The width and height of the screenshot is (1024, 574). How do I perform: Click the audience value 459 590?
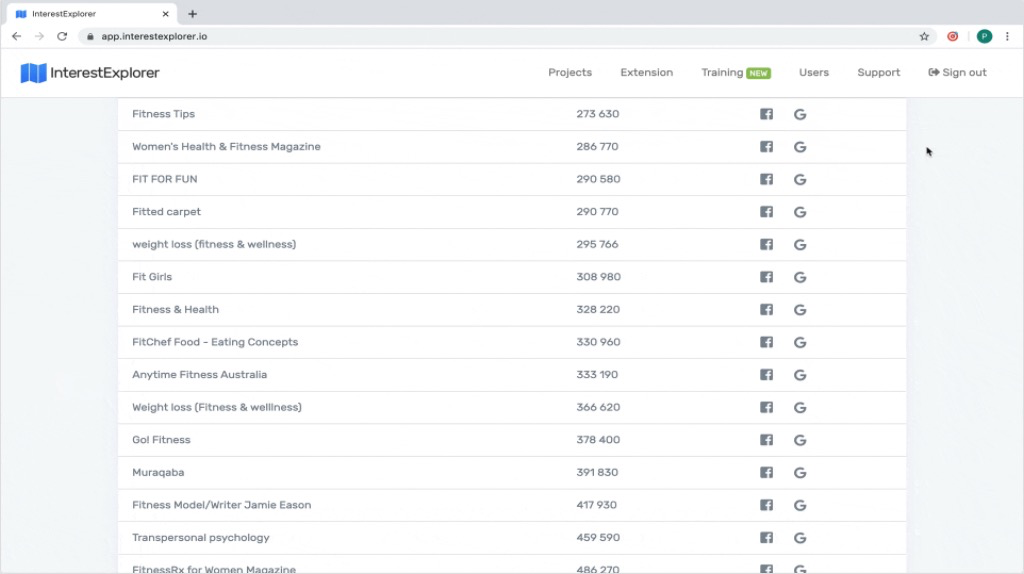click(x=598, y=537)
